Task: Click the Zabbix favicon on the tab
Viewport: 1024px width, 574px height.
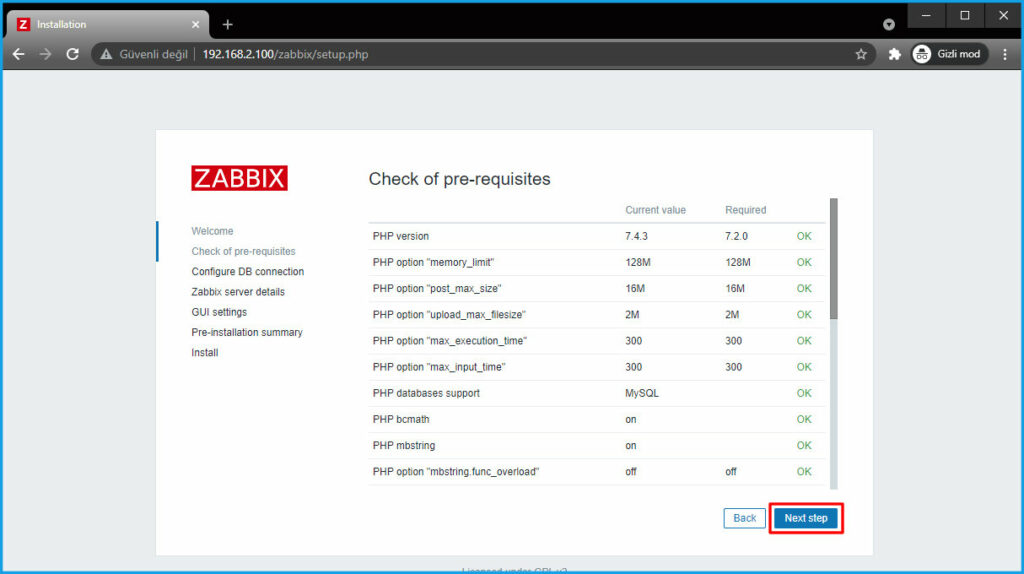Action: 24,25
